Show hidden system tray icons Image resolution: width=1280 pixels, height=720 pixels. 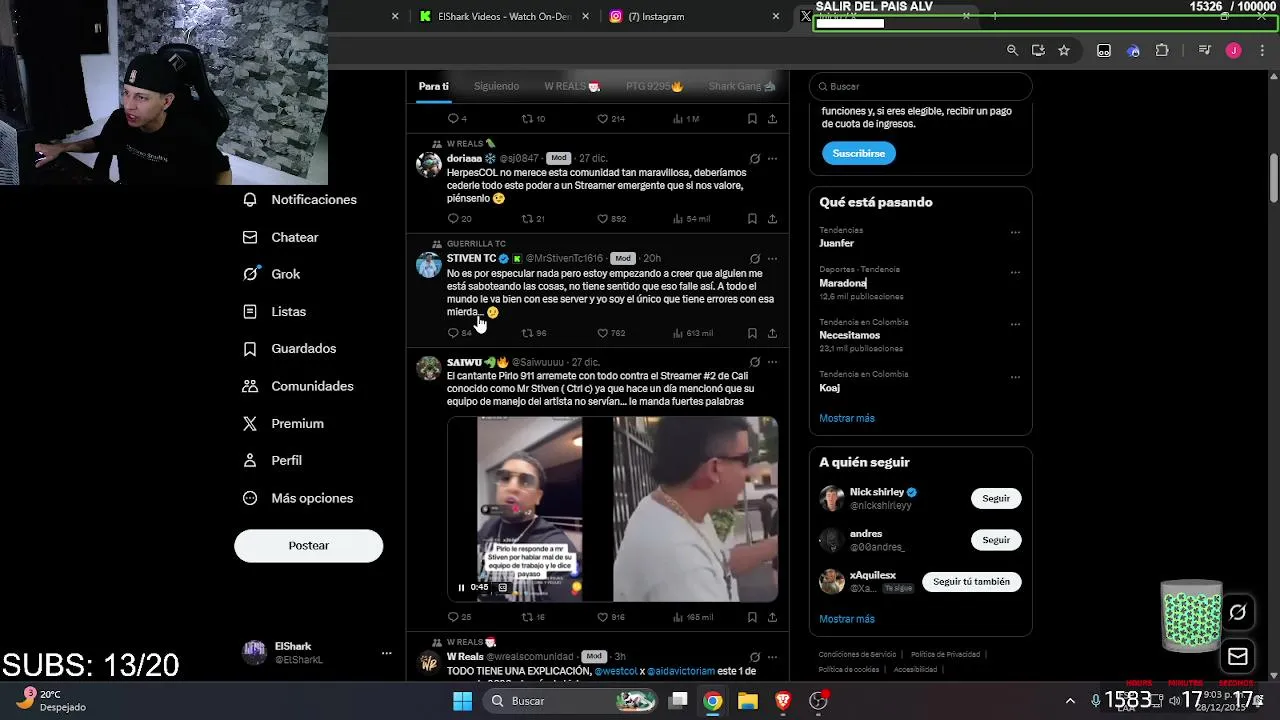1070,701
